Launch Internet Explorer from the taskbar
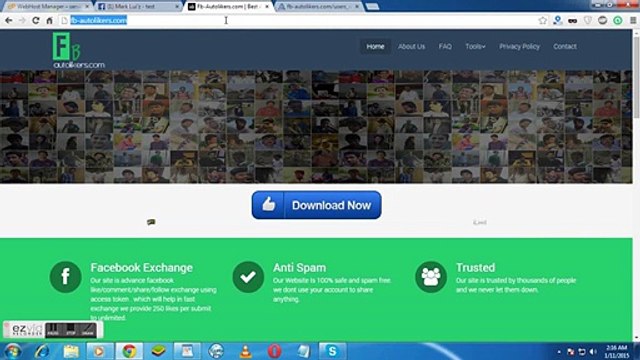The height and width of the screenshot is (360, 640). (42, 351)
